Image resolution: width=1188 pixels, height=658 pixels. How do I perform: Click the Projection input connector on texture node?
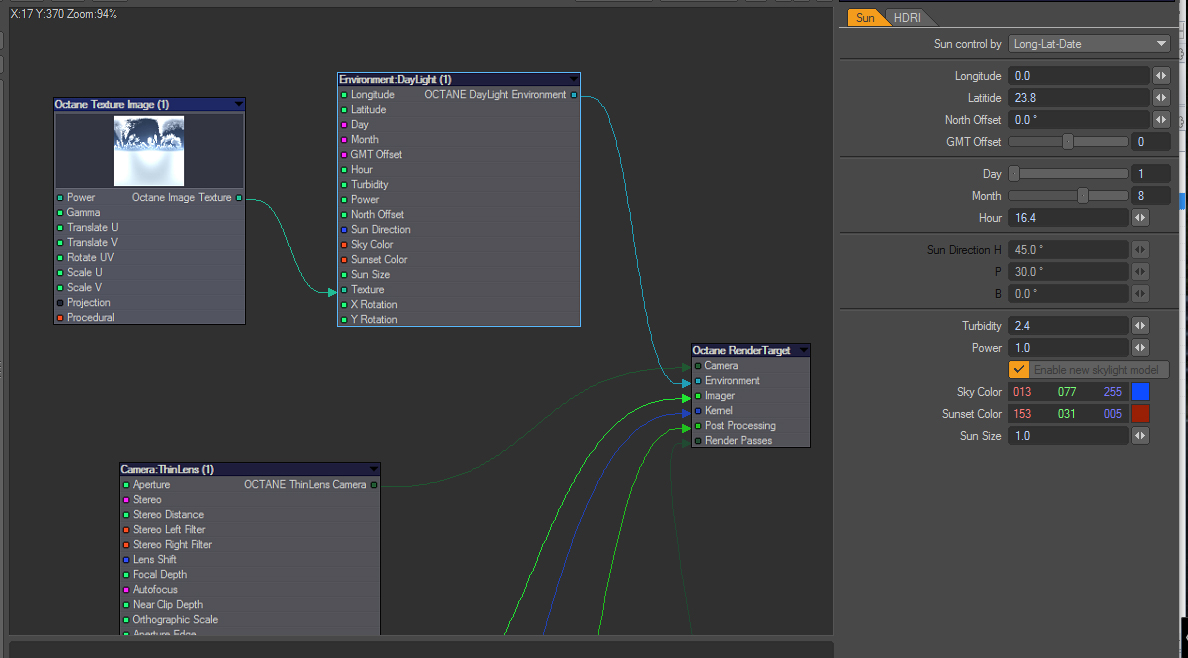pyautogui.click(x=60, y=302)
